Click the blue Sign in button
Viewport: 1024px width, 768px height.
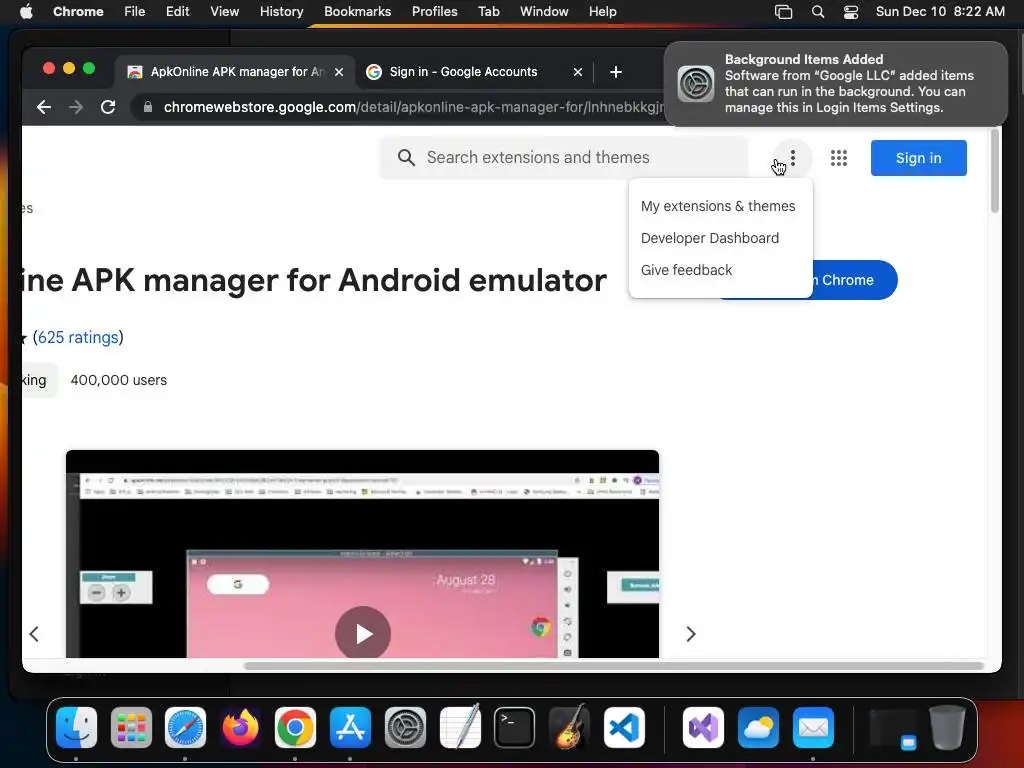[918, 158]
